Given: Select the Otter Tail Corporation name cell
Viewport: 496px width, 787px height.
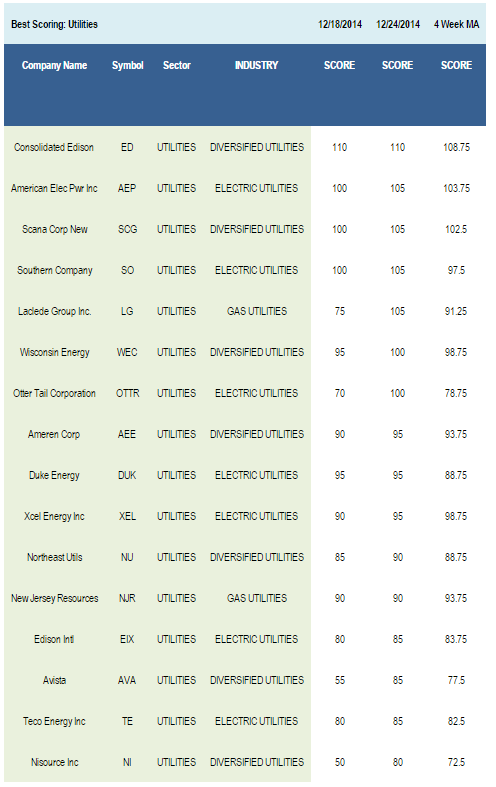Looking at the screenshot, I should point(54,393).
